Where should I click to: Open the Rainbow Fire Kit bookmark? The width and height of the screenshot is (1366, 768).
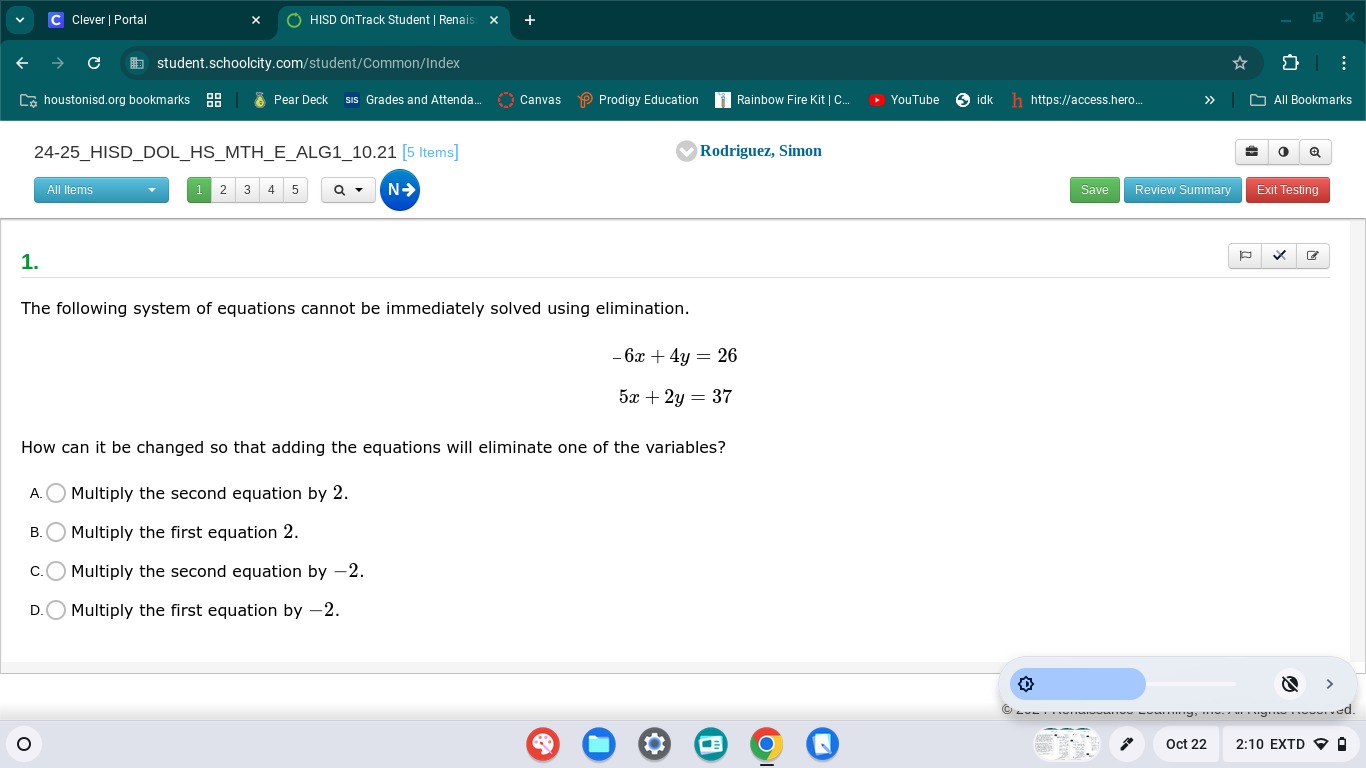pos(783,100)
